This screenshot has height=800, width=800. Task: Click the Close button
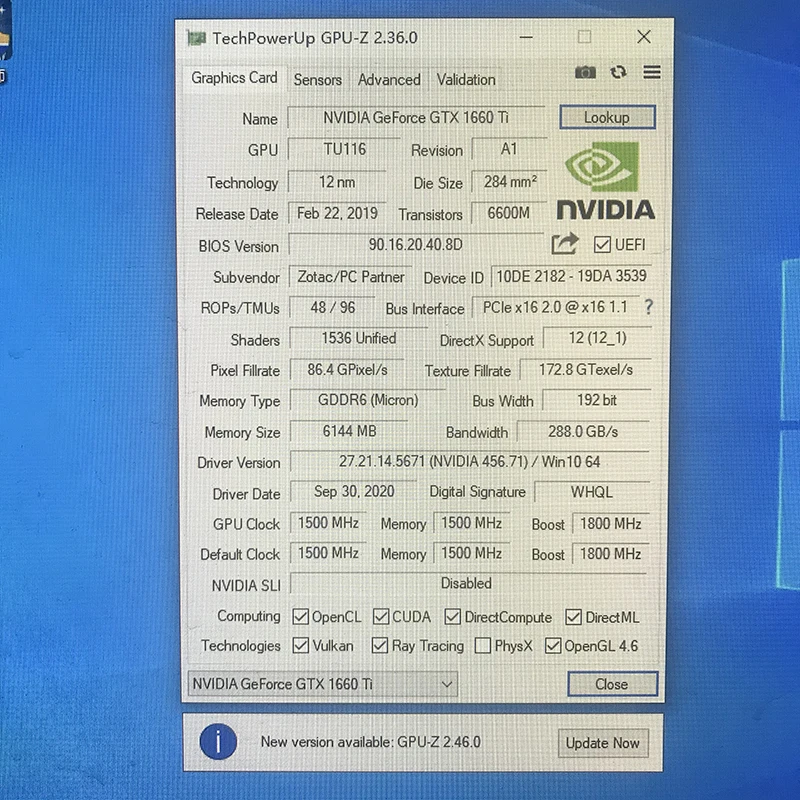(x=612, y=684)
